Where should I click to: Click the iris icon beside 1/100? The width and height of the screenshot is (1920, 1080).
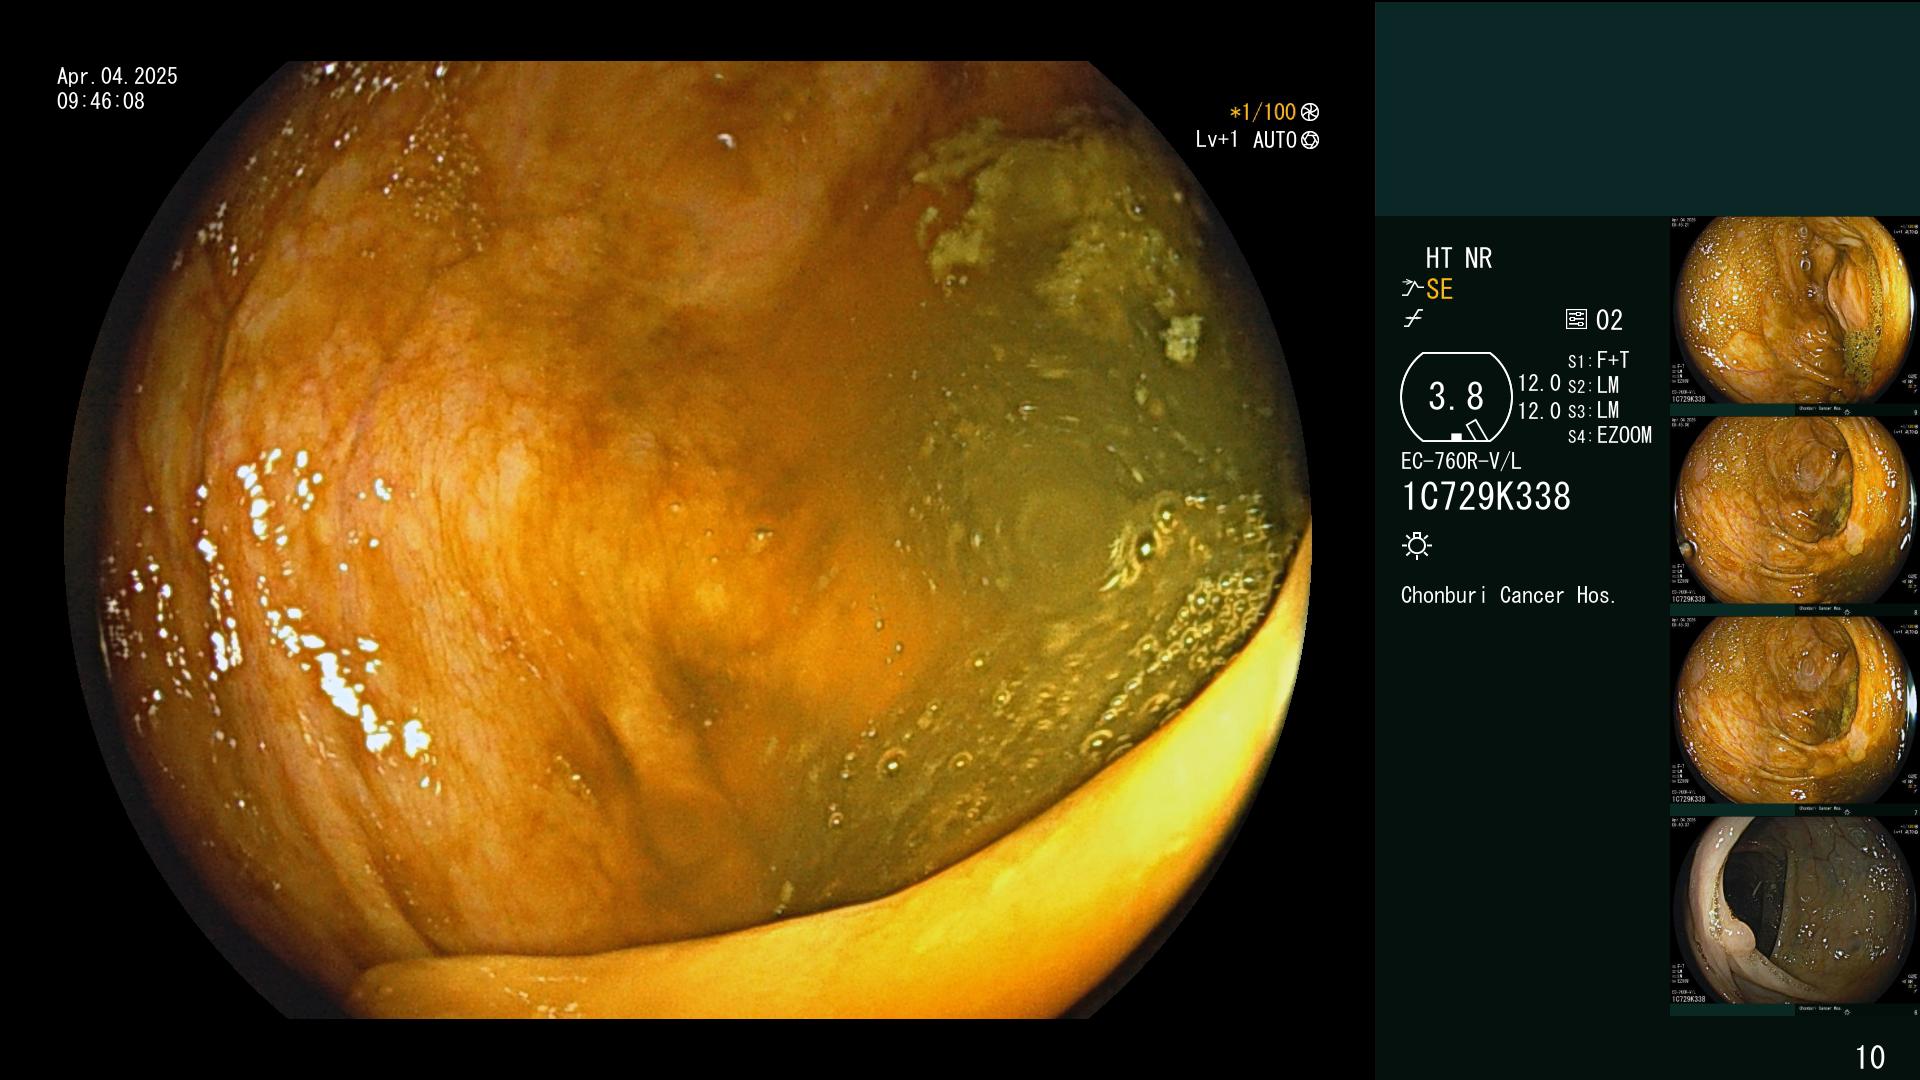pyautogui.click(x=1310, y=113)
